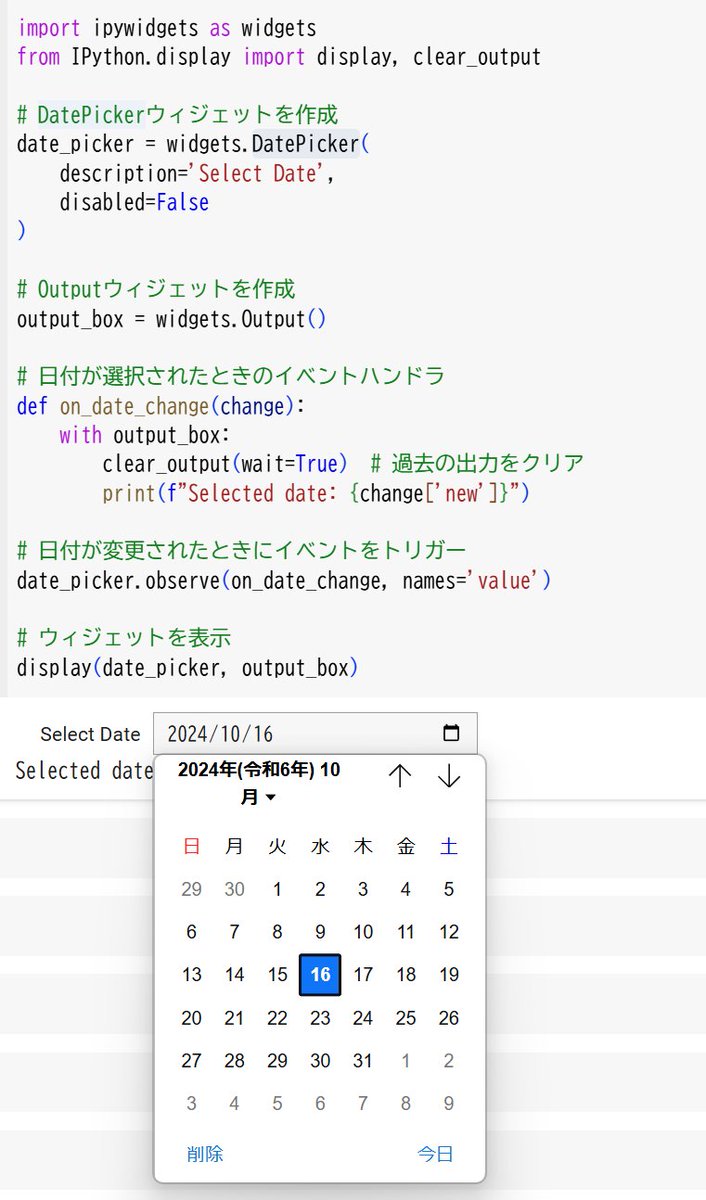Viewport: 706px width, 1200px height.
Task: Click the 'def on_date_change(change):' code line
Action: [160, 406]
